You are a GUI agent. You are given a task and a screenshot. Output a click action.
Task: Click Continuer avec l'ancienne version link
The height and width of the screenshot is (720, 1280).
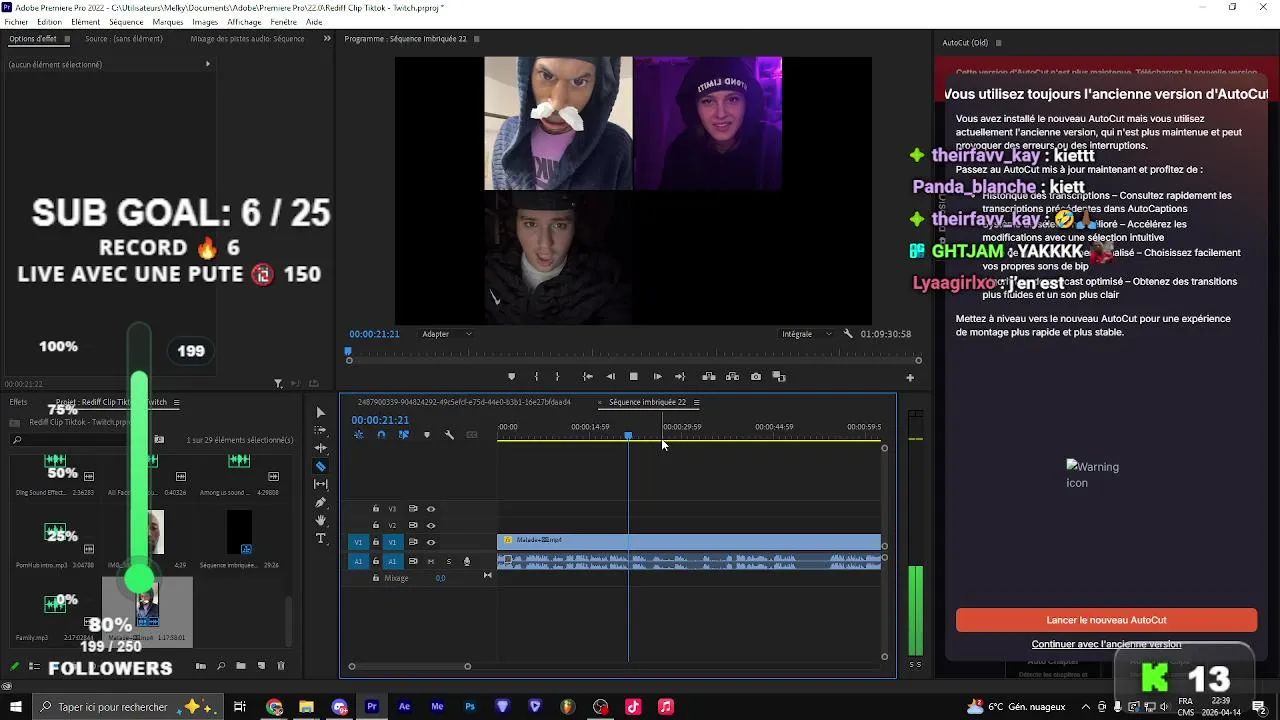tap(1106, 644)
